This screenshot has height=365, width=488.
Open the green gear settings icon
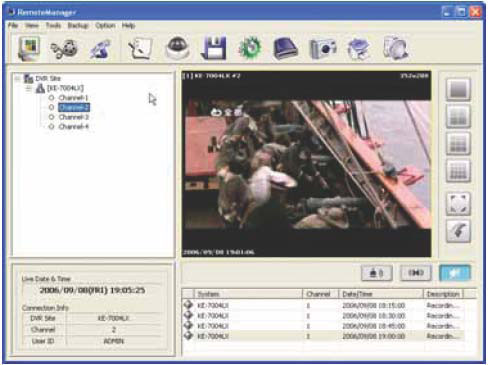coord(250,48)
